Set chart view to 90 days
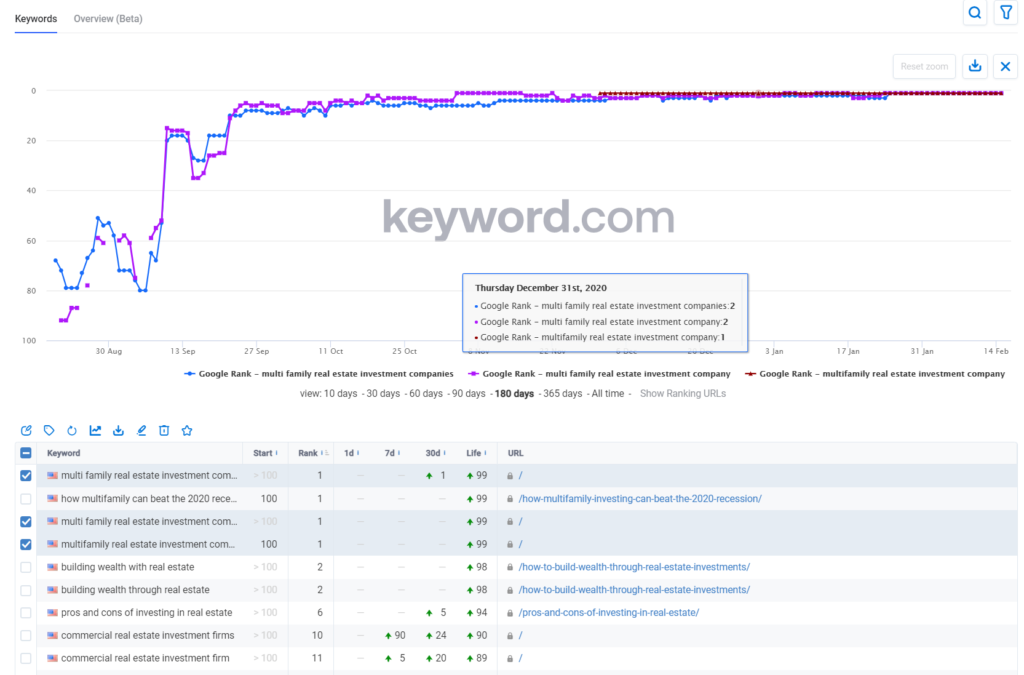Screen dimensions: 1024x675 [x=468, y=394]
